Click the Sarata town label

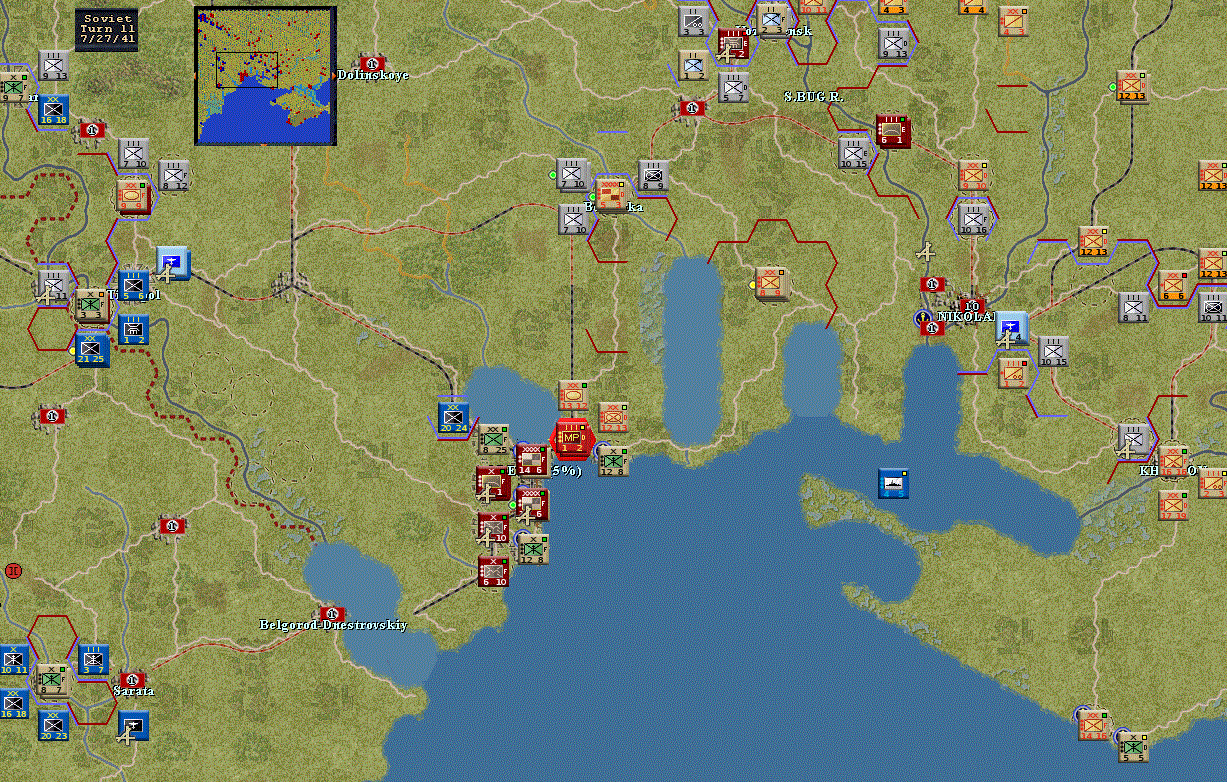133,691
